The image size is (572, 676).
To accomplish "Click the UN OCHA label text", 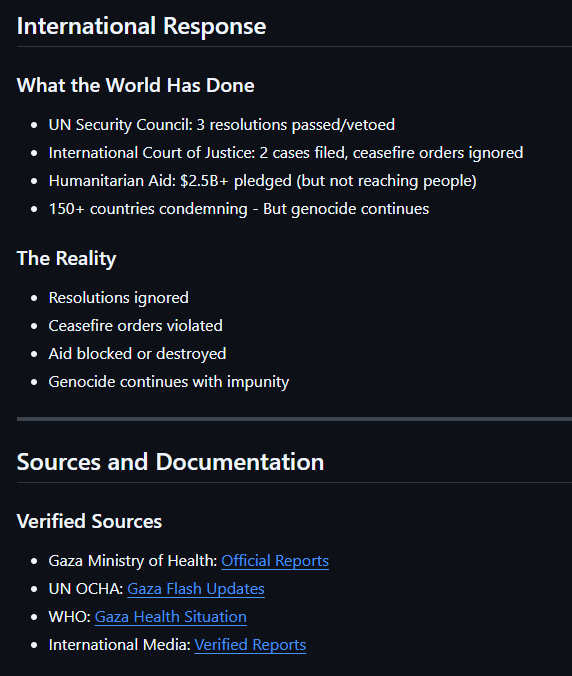I will coord(86,588).
